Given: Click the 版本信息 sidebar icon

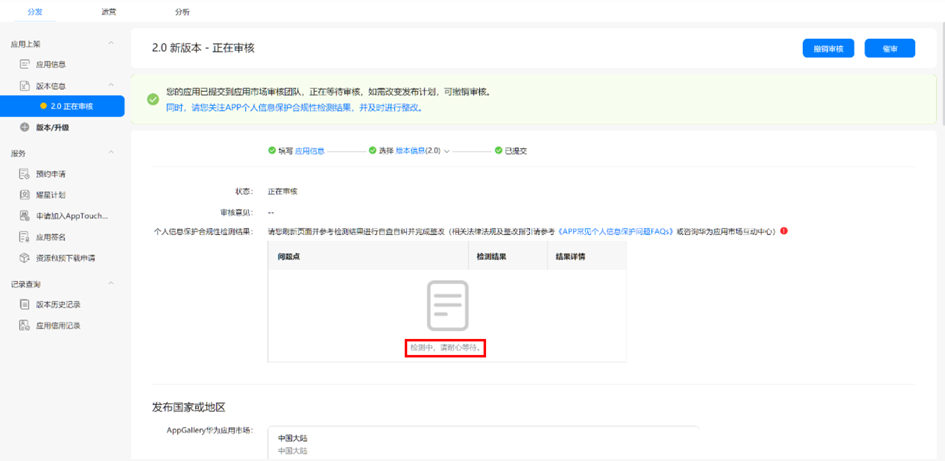Looking at the screenshot, I should (26, 86).
